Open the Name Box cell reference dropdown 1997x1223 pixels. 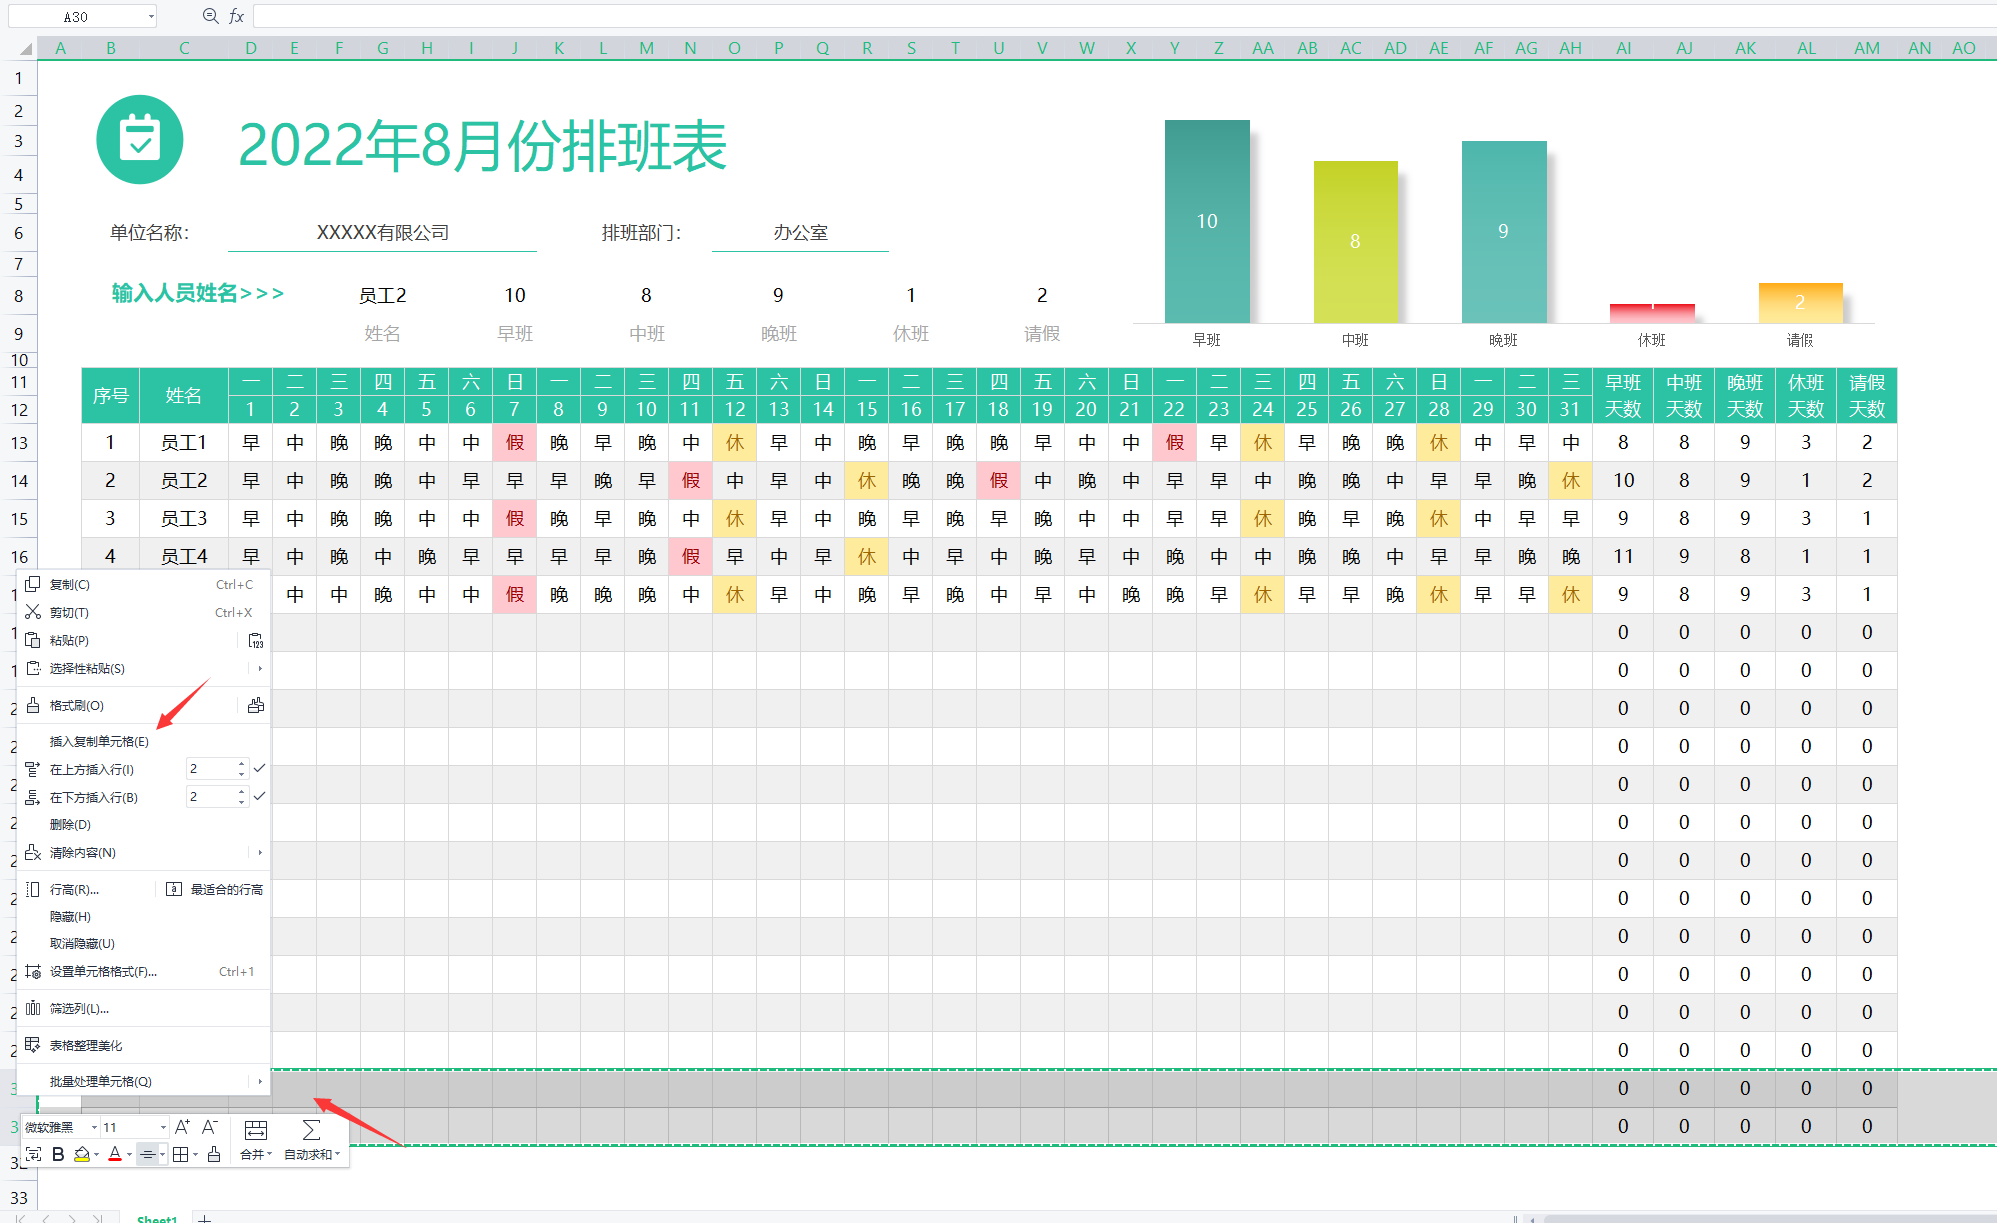pyautogui.click(x=151, y=16)
